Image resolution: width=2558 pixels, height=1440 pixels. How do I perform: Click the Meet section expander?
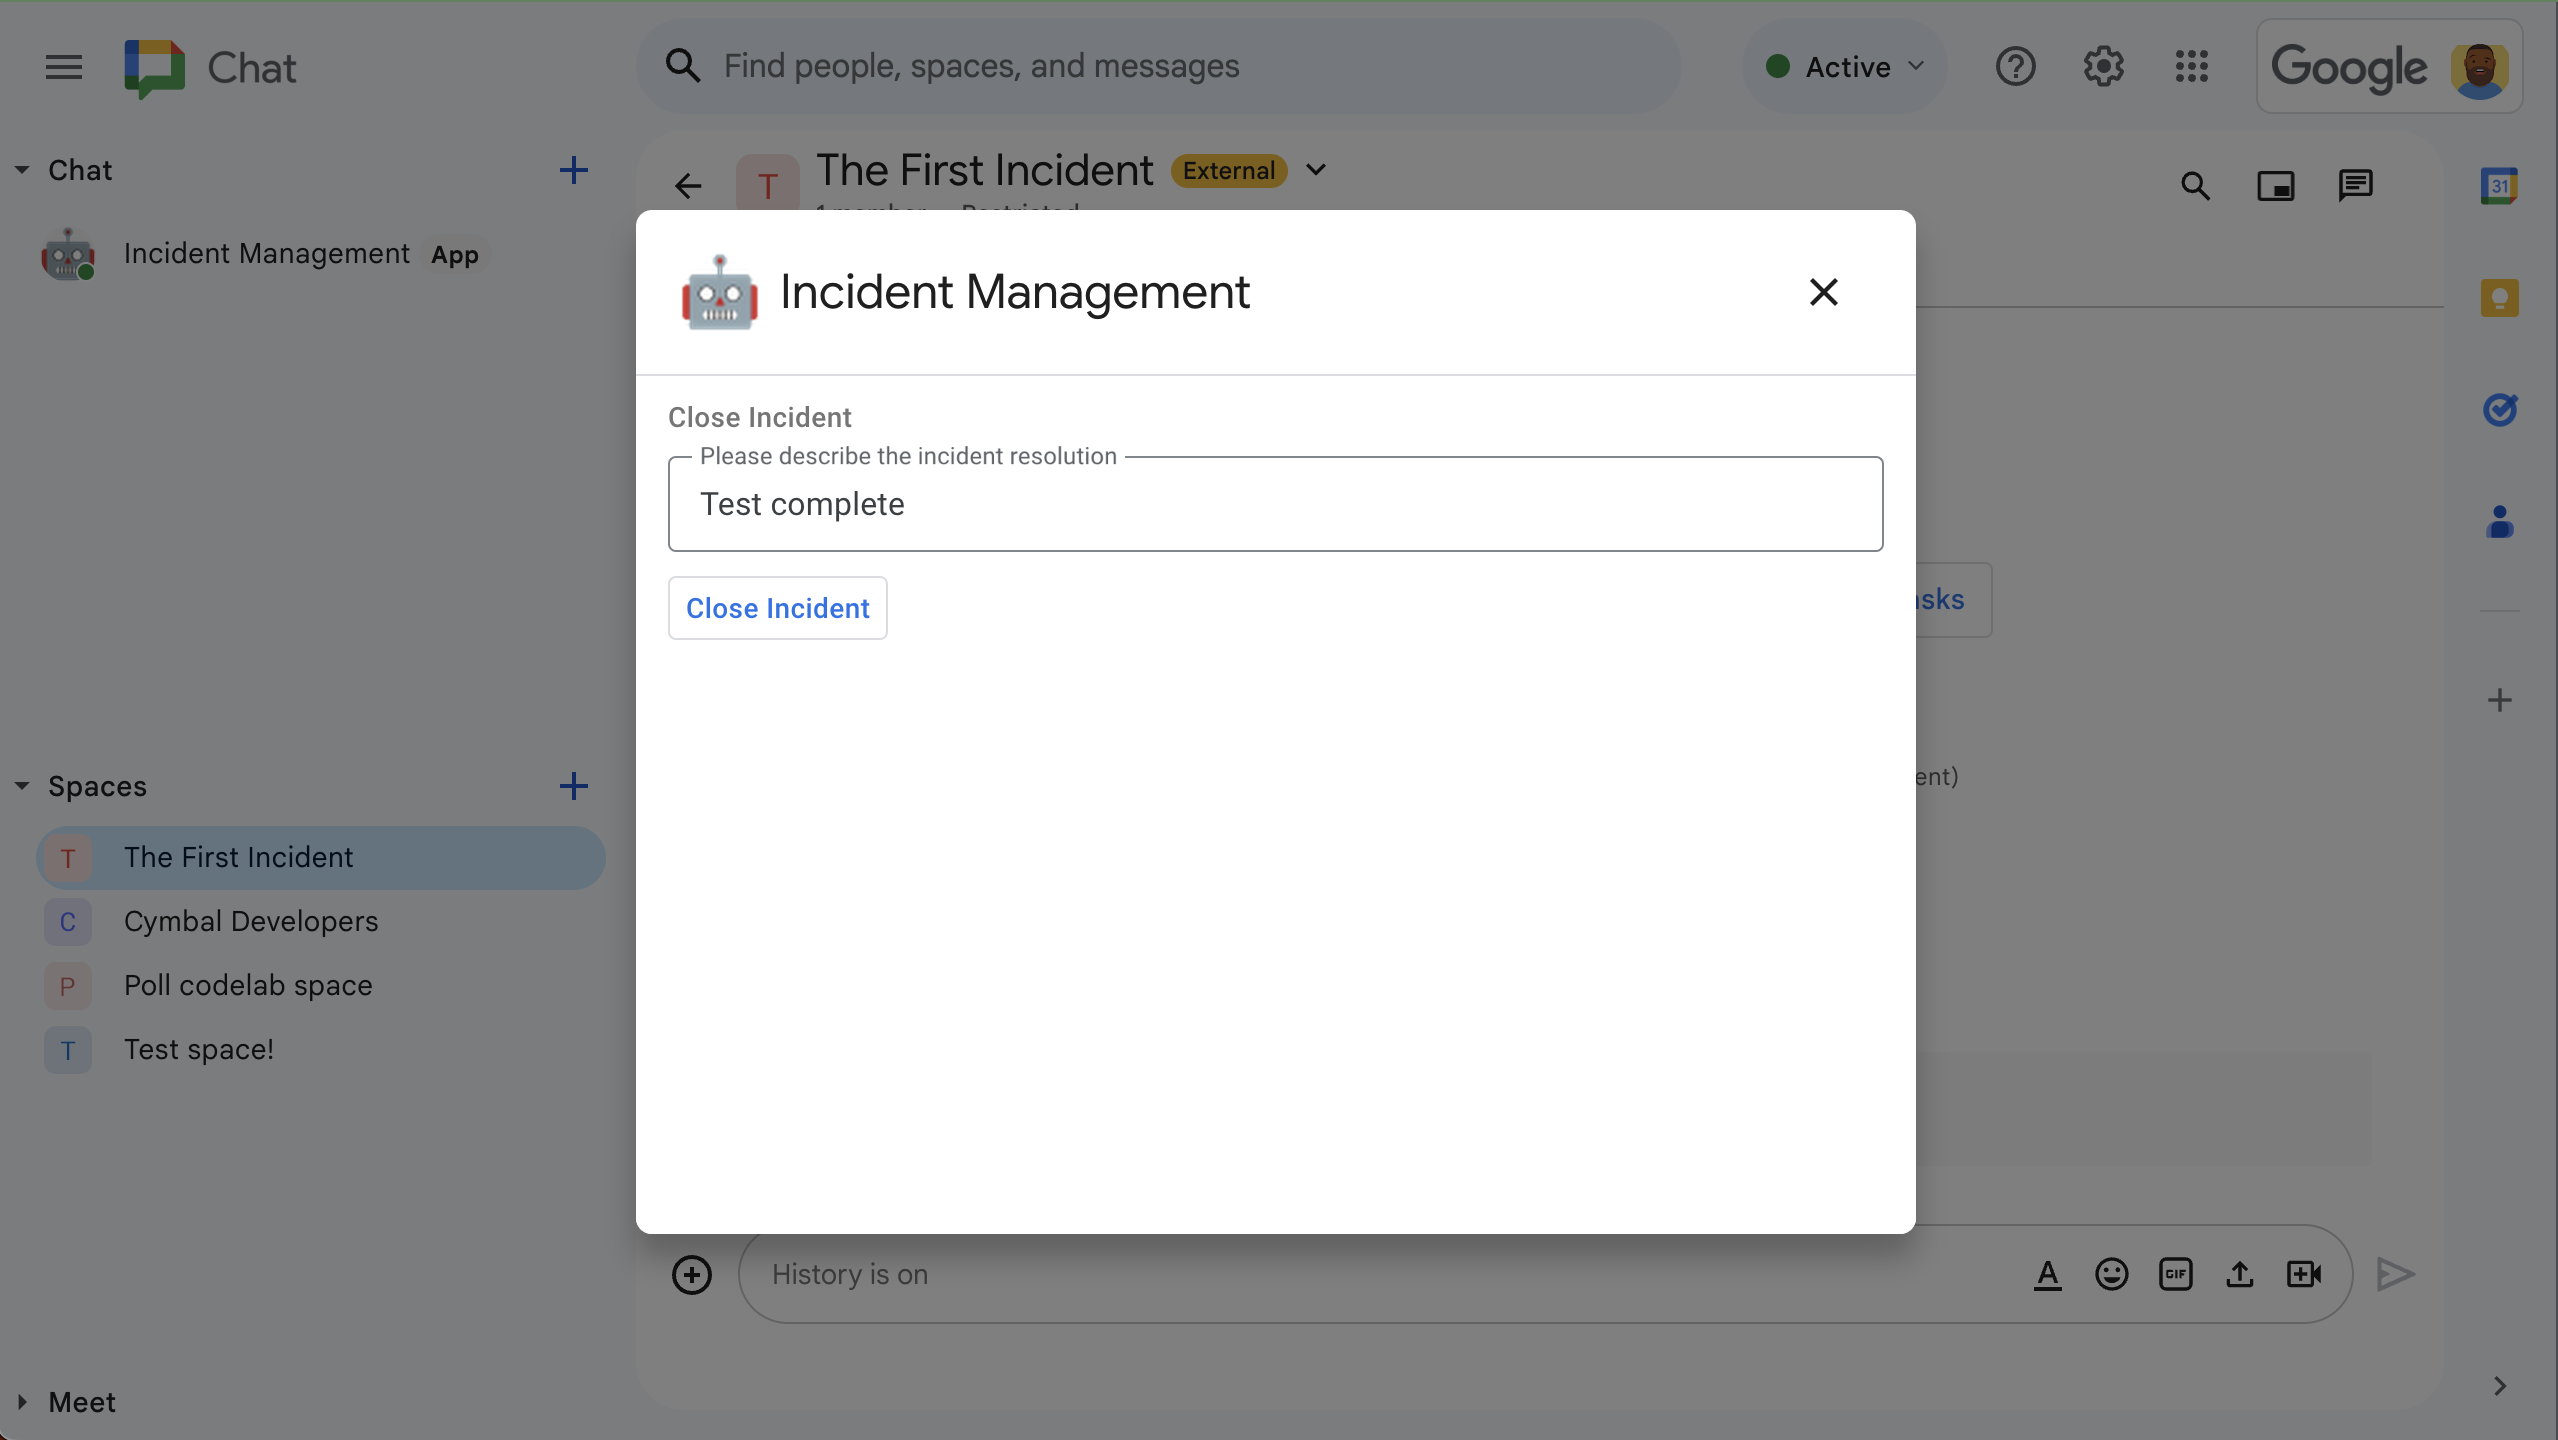[23, 1401]
